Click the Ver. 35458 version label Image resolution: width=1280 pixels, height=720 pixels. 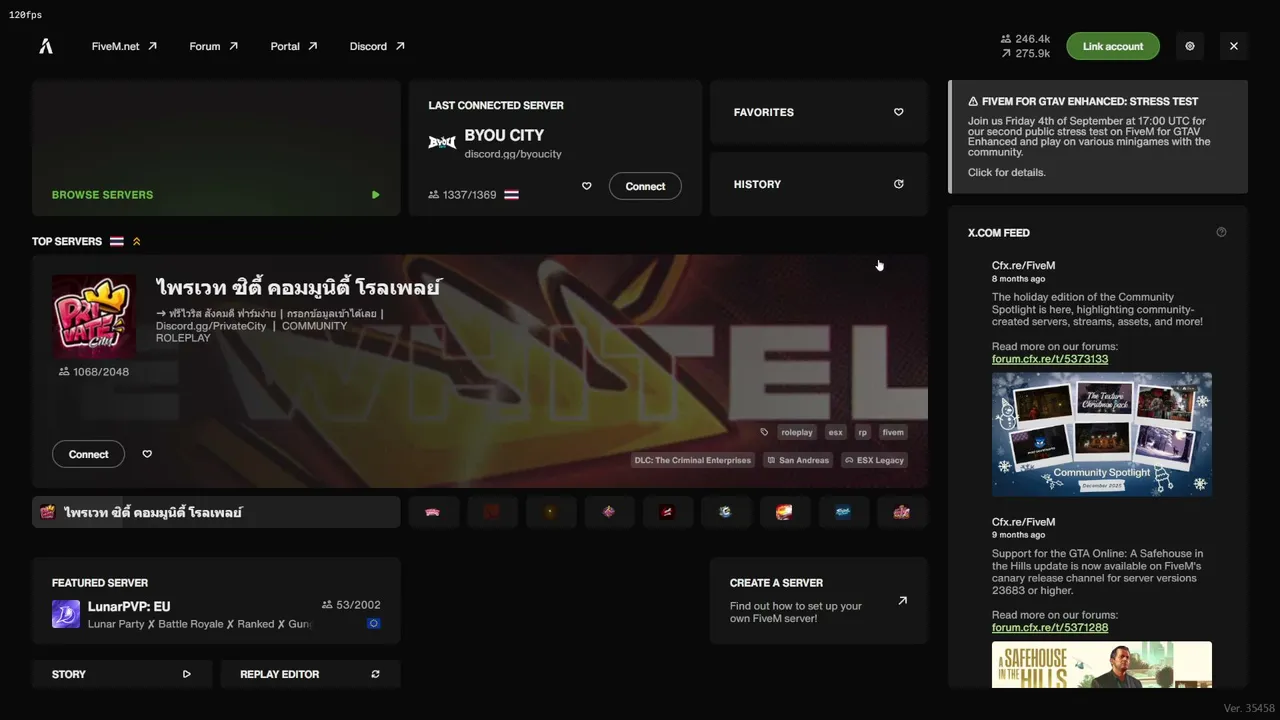[1249, 708]
